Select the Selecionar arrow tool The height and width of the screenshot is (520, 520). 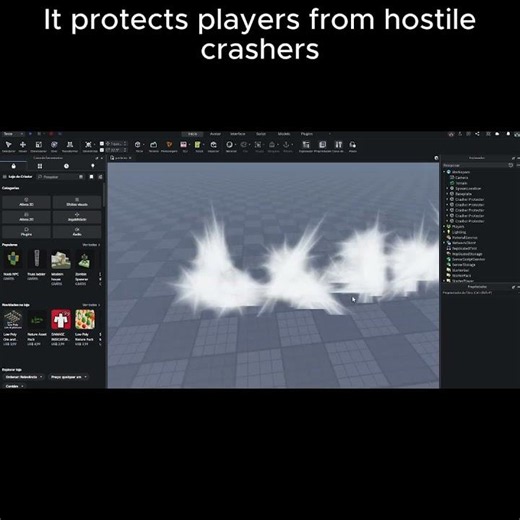[8, 145]
